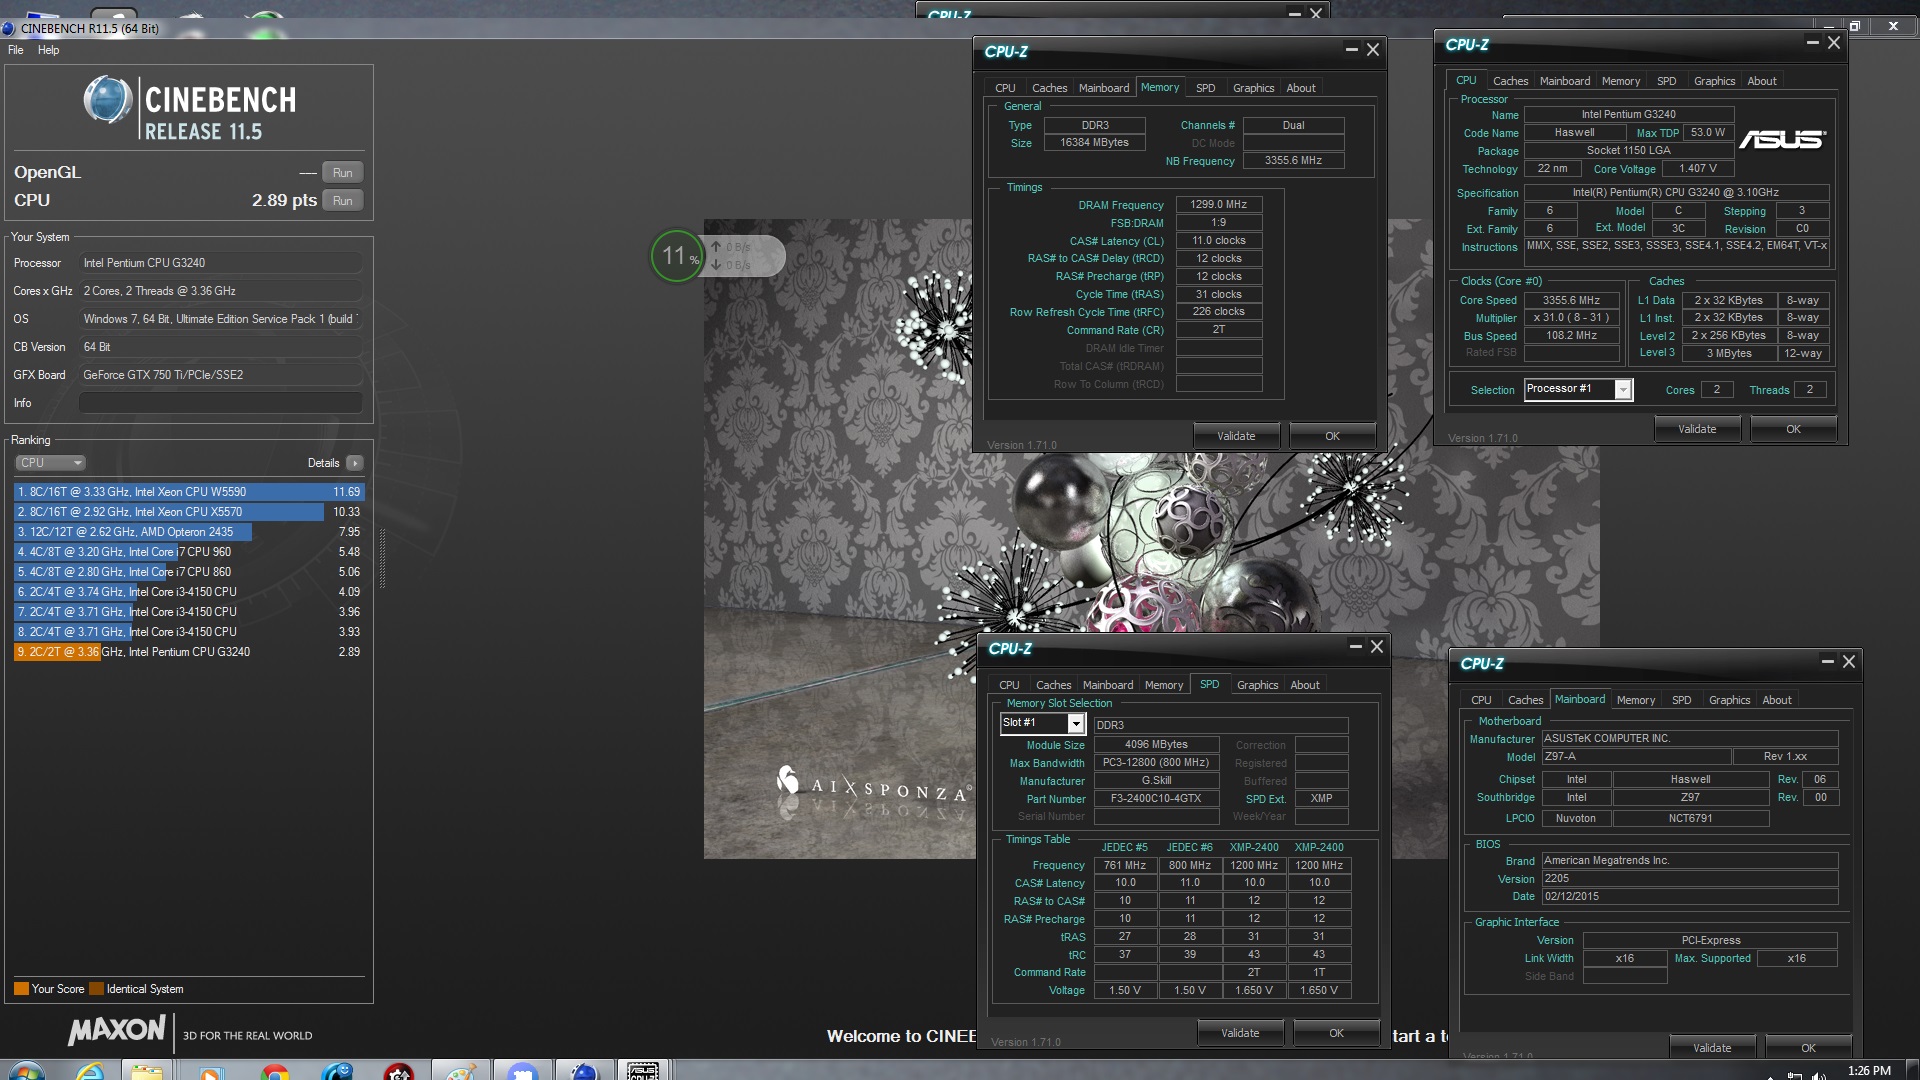Click OK in the processor CPU-Z window
This screenshot has height=1080, width=1920.
click(1793, 429)
